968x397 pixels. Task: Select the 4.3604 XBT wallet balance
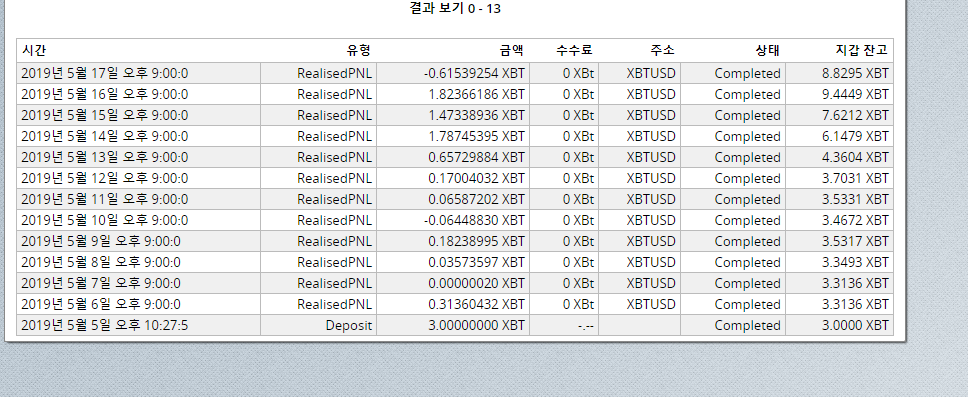tap(840, 157)
